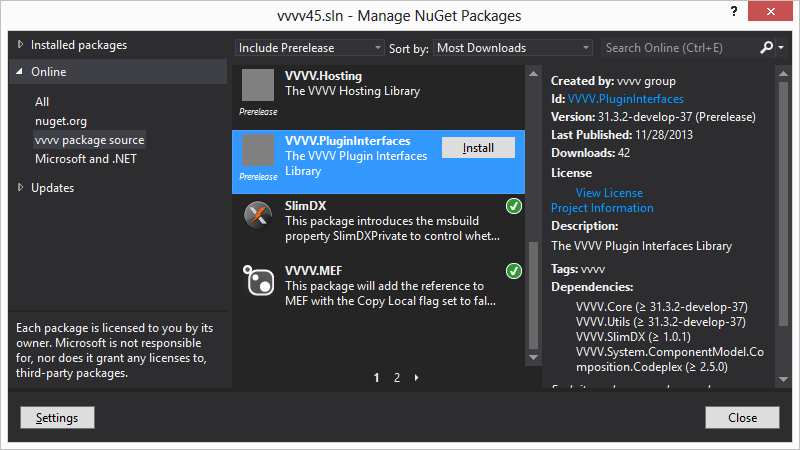This screenshot has height=450, width=800.
Task: Click the package list scrollbar thumb
Action: coord(534,296)
